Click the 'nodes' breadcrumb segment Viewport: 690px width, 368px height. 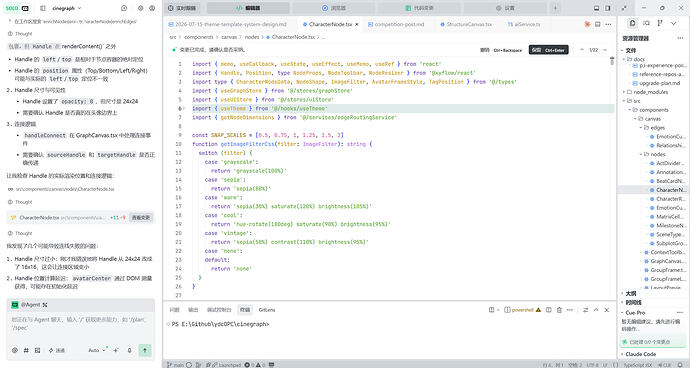[x=252, y=37]
